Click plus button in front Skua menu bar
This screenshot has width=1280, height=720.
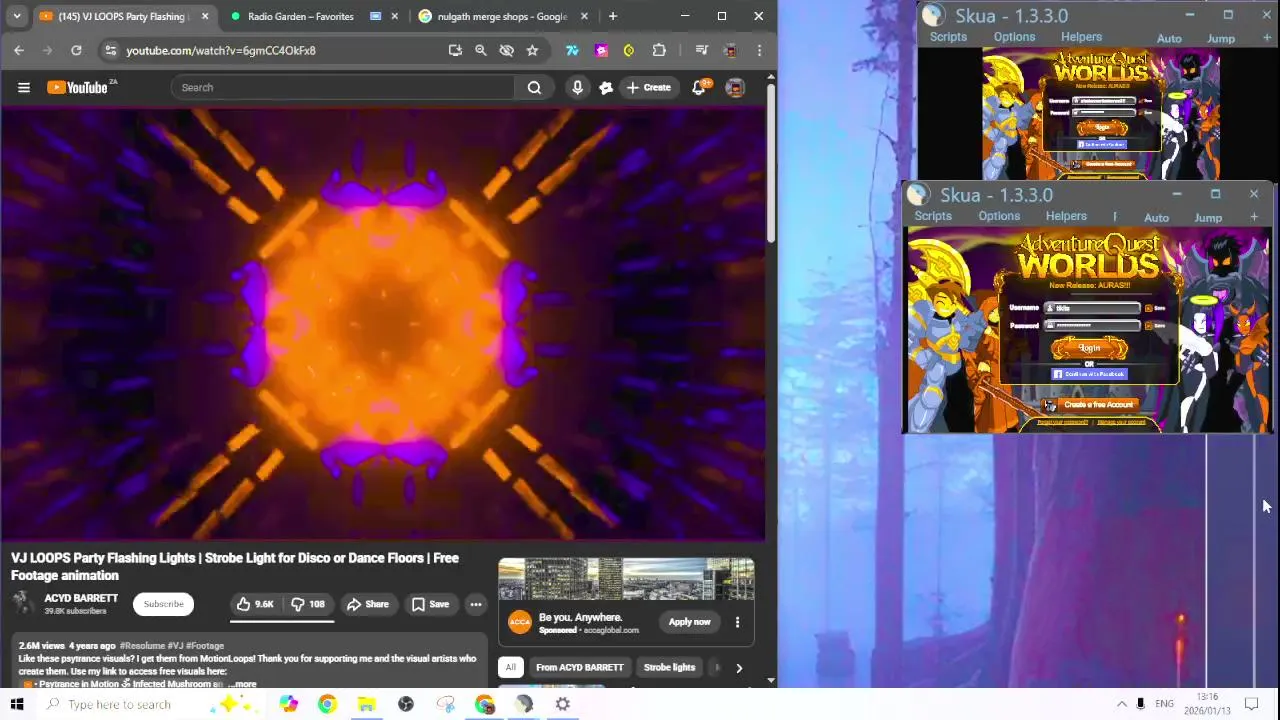1254,217
